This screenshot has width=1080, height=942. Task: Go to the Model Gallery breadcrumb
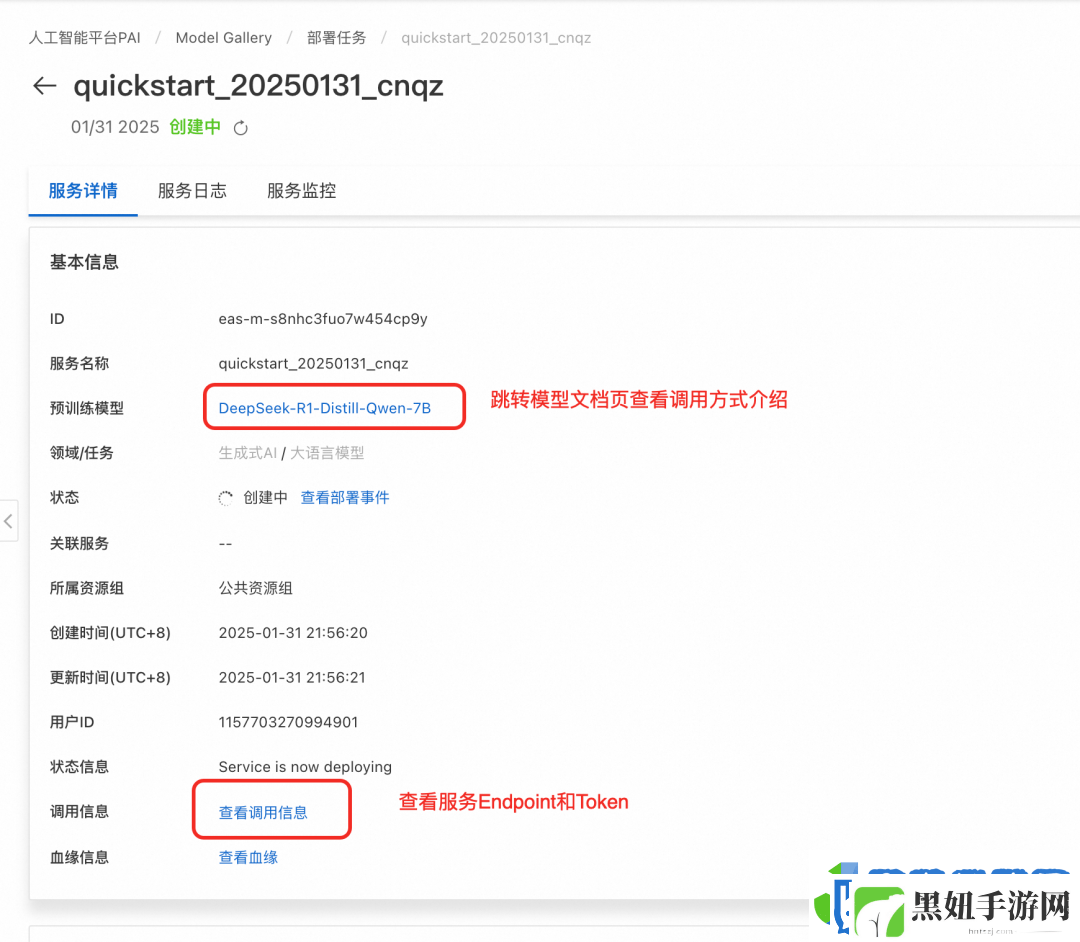pyautogui.click(x=224, y=38)
